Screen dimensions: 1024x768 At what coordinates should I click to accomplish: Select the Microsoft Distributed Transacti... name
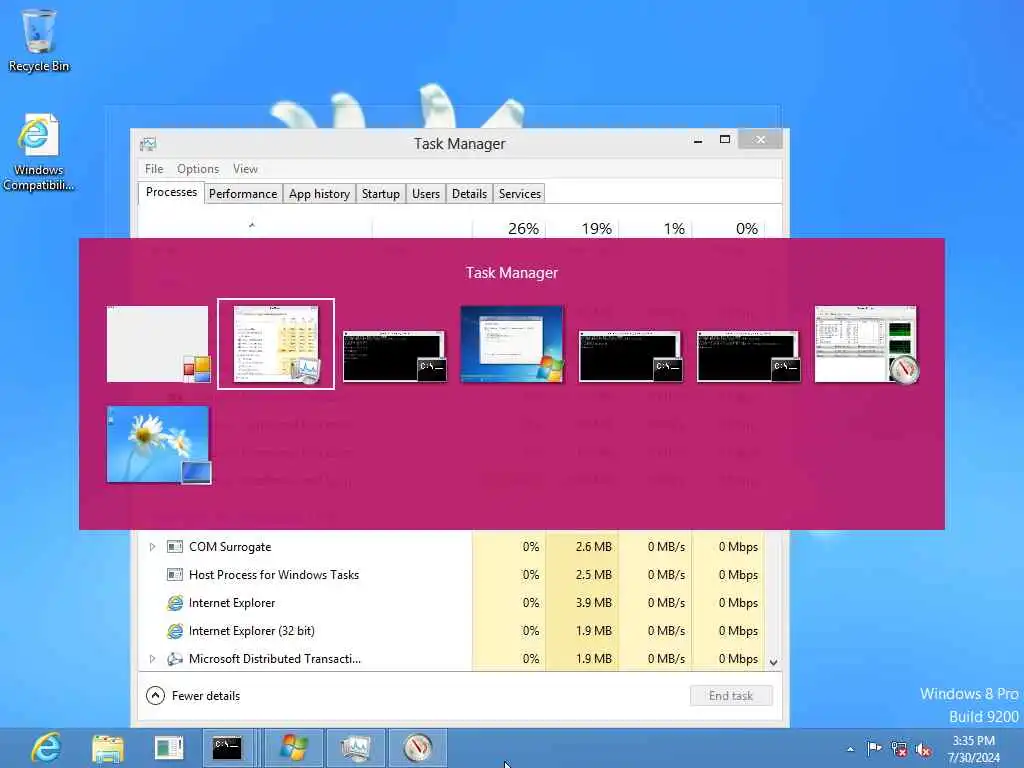click(275, 659)
